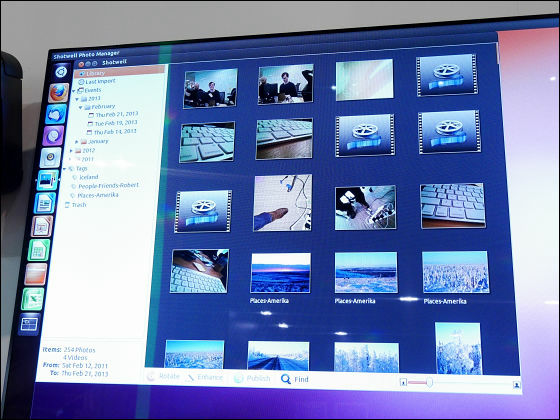This screenshot has height=420, width=560.
Task: Collapse the Tags tree node
Action: point(65,169)
